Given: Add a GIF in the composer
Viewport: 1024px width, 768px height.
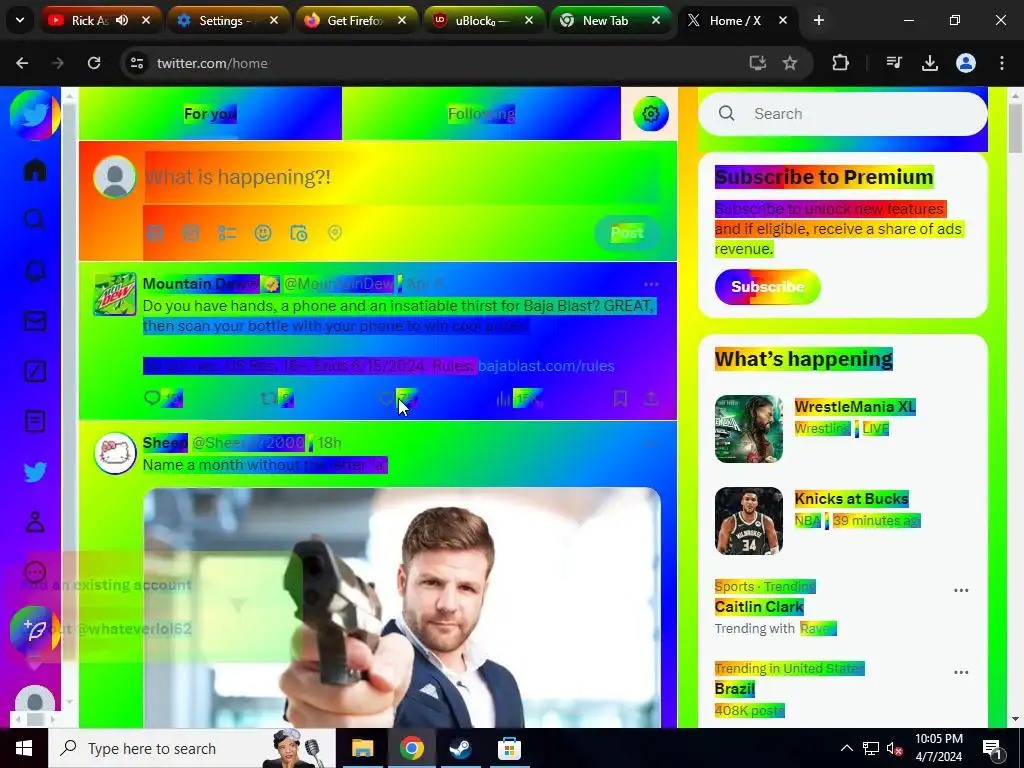Looking at the screenshot, I should click(191, 233).
